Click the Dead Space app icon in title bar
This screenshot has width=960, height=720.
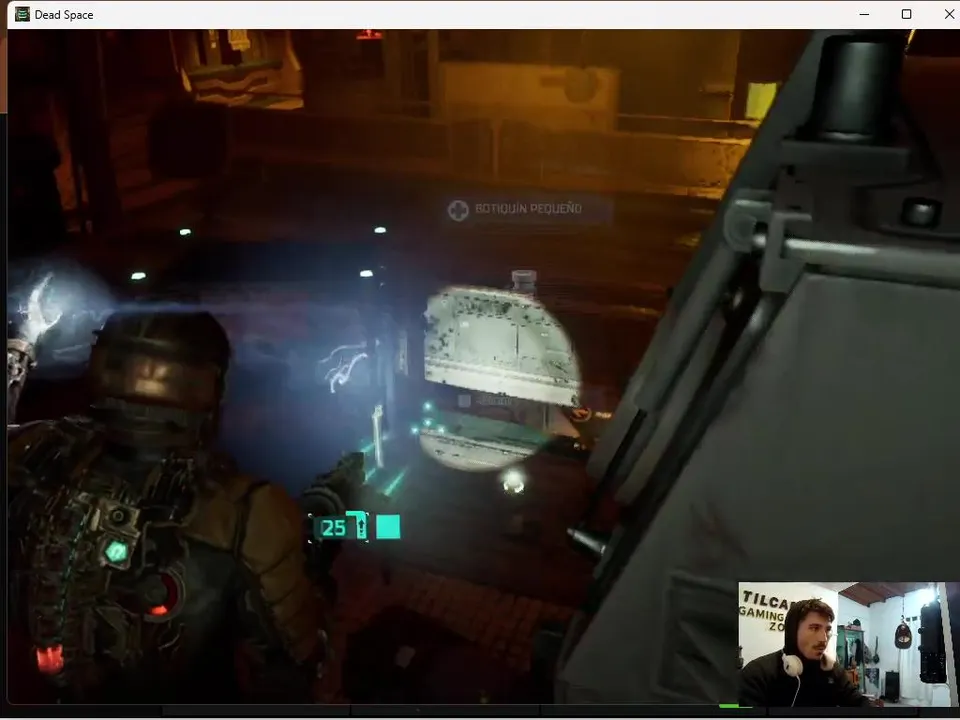(22, 14)
